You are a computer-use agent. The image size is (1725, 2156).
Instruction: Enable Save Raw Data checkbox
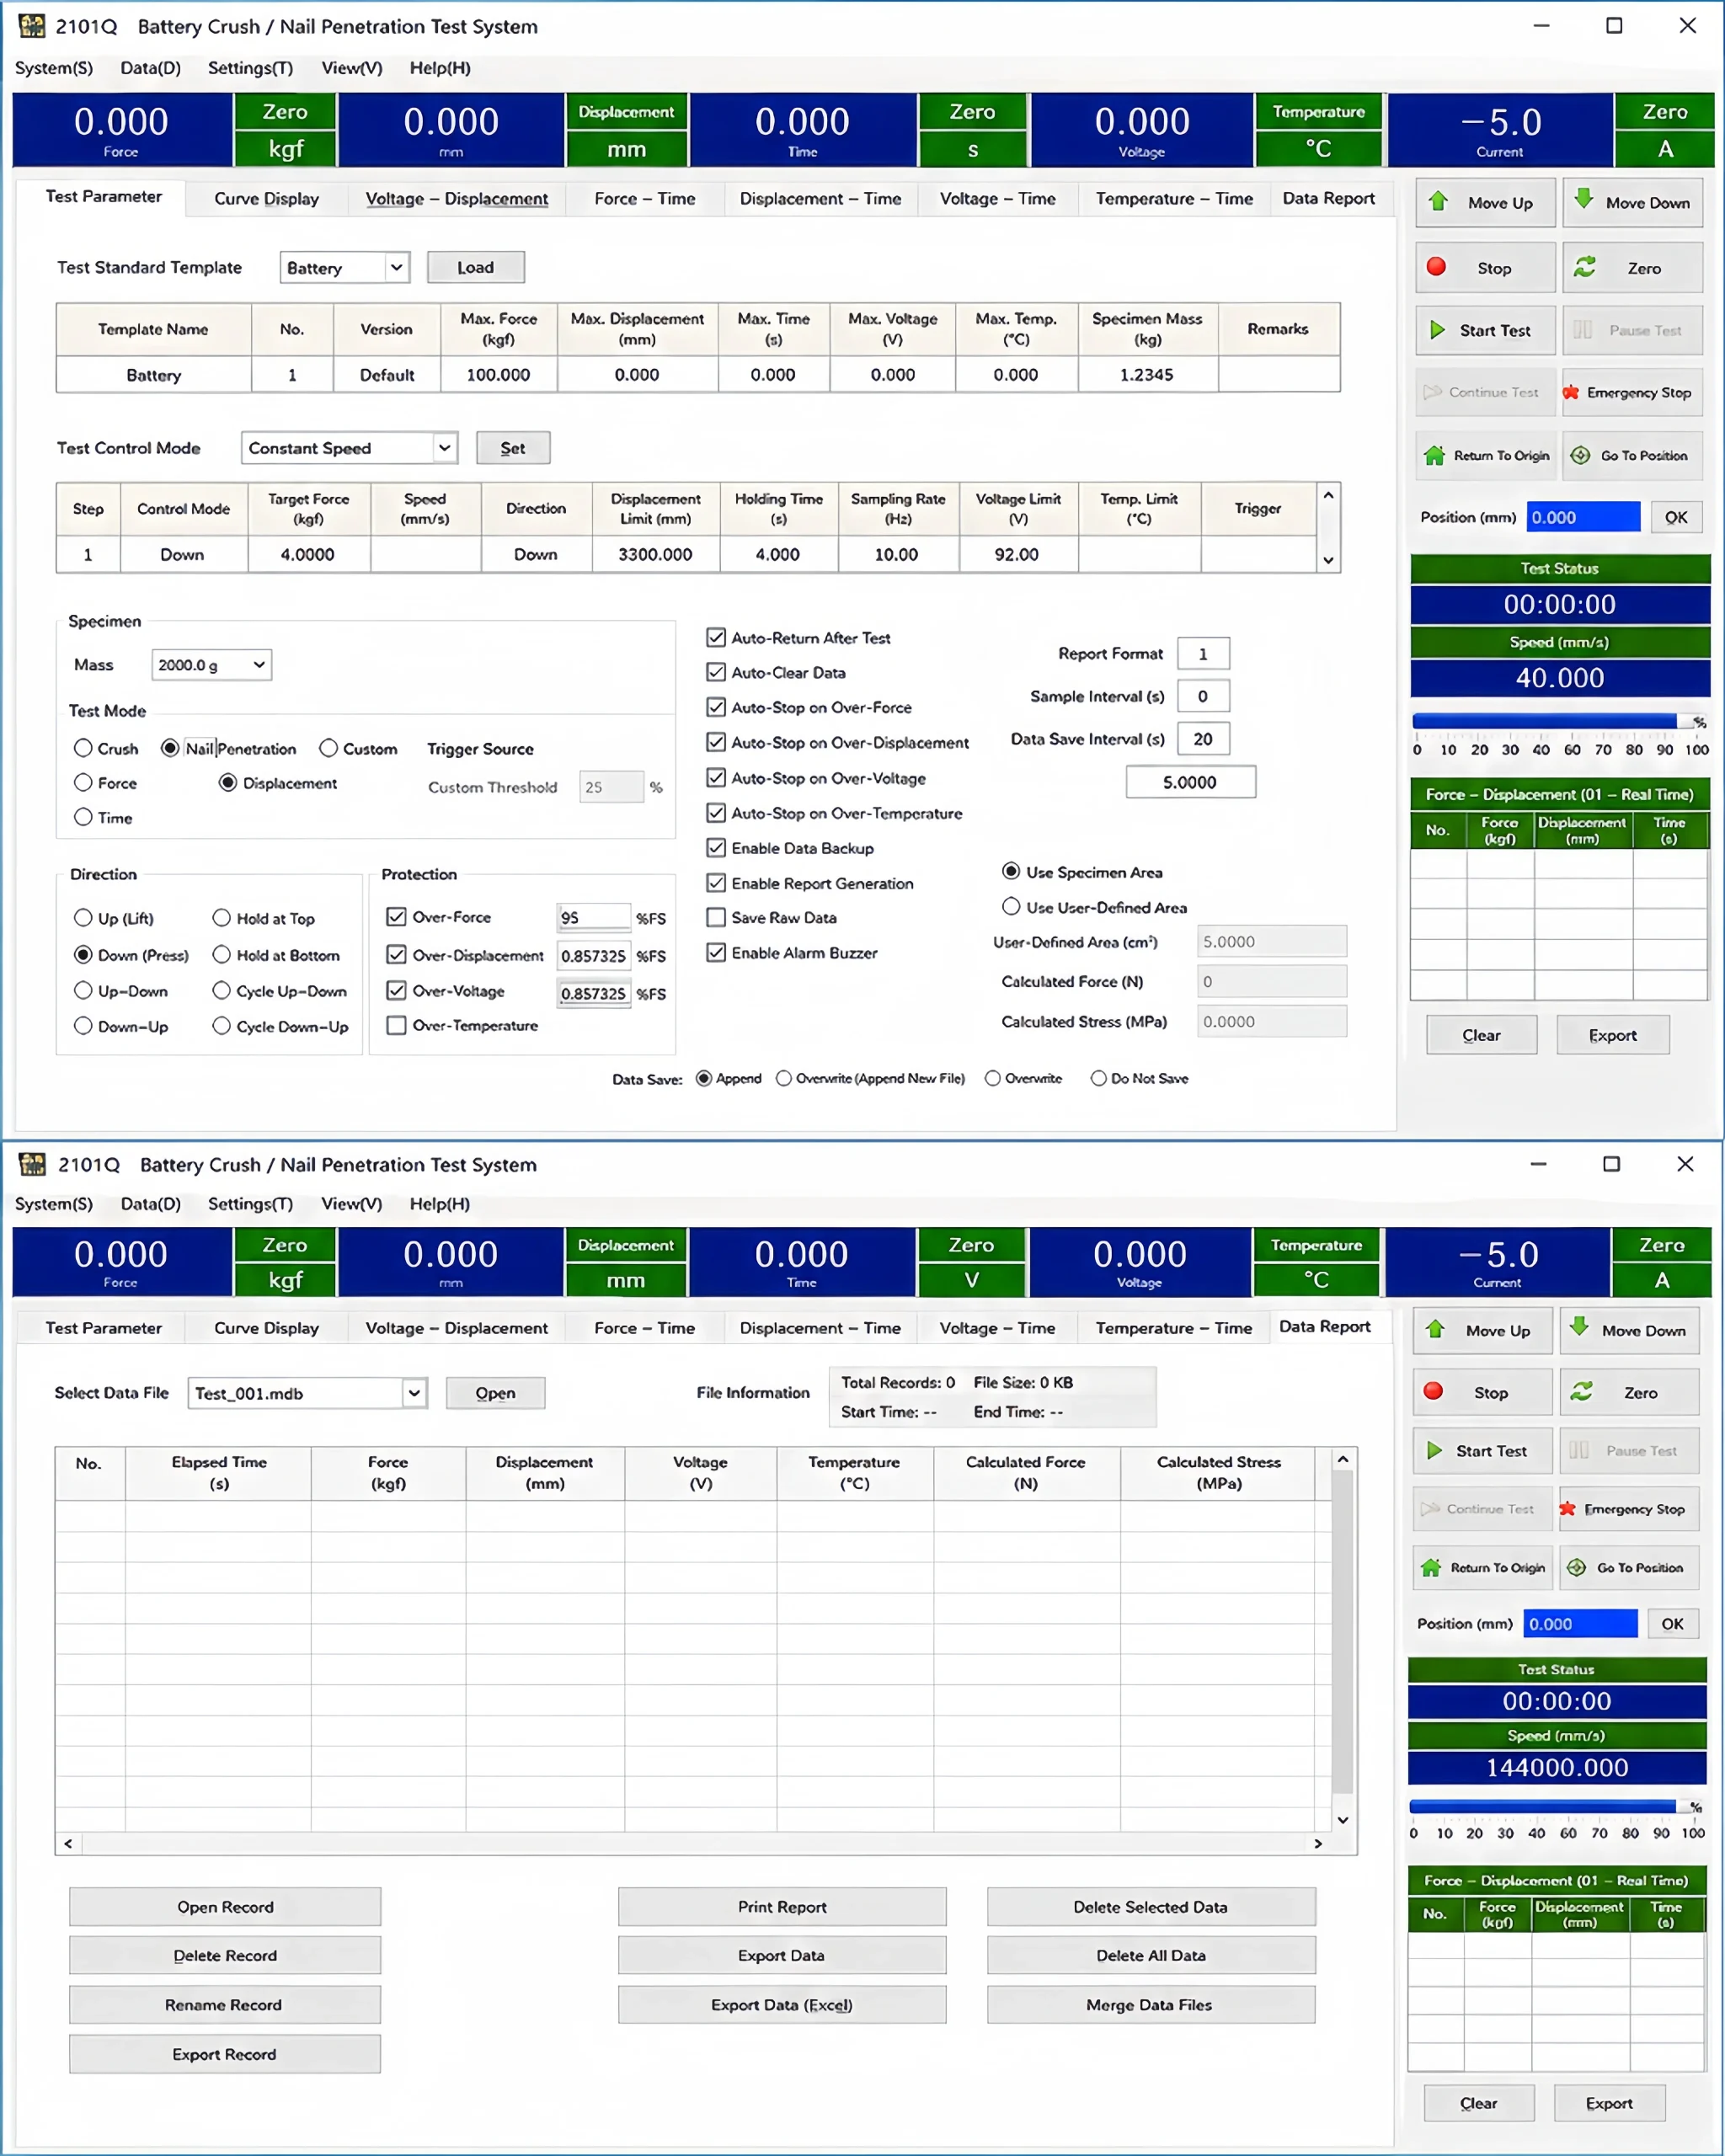coord(716,917)
